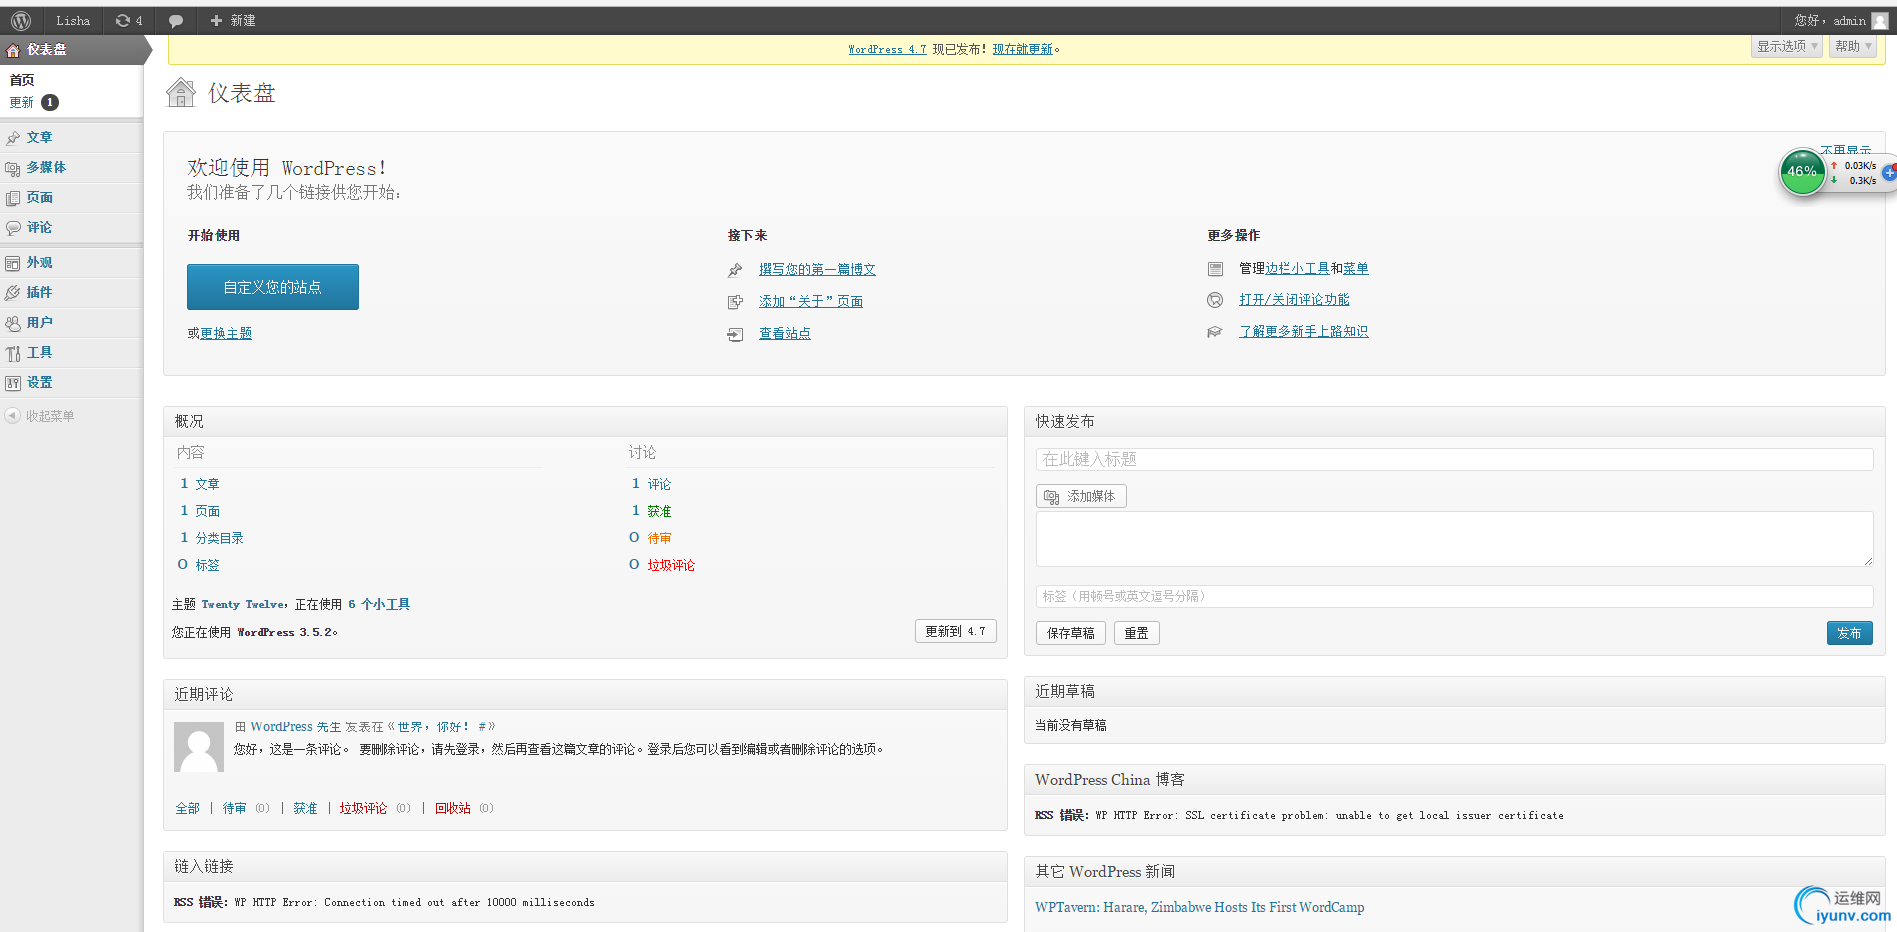Open 评论 comments icon in sidebar

[13, 228]
